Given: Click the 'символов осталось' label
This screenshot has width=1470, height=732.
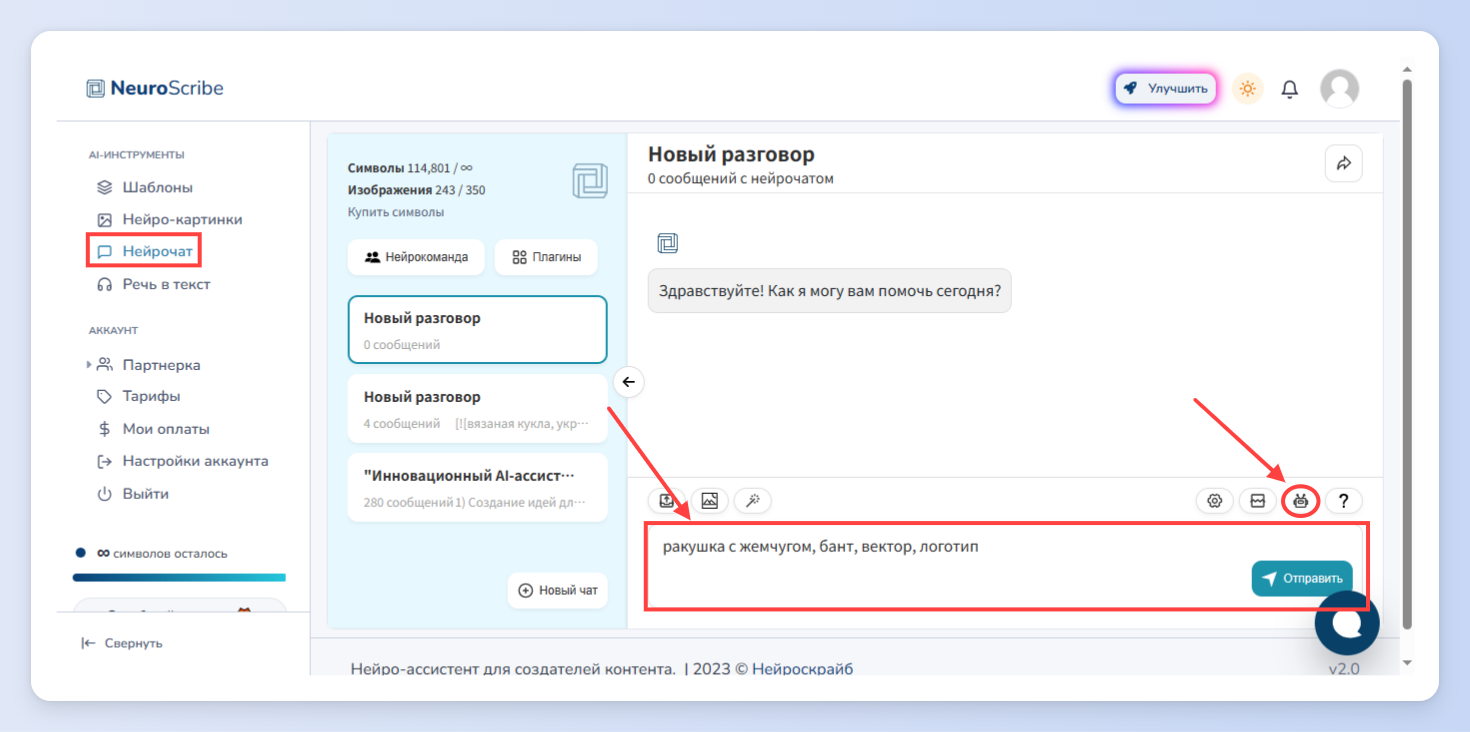Looking at the screenshot, I should [162, 553].
